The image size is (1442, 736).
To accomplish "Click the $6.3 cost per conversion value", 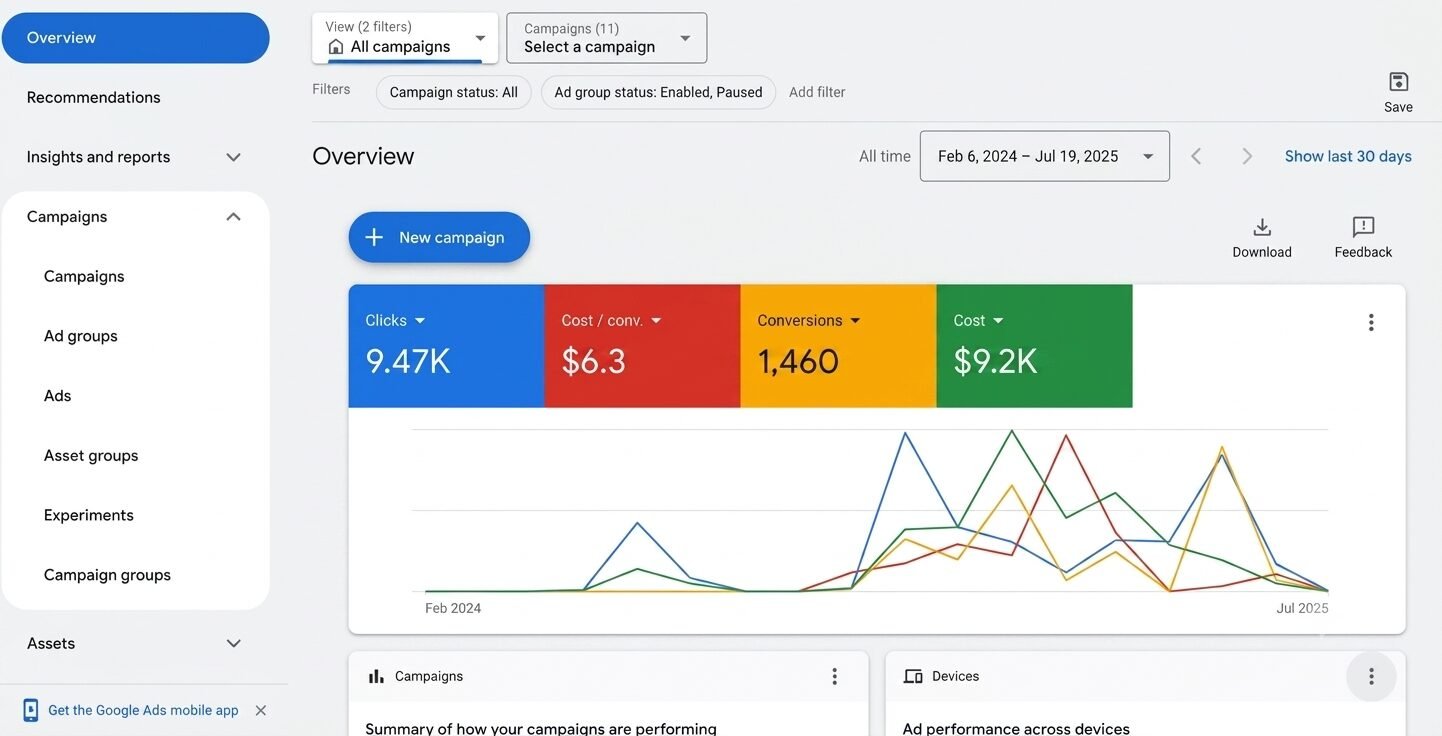I will pyautogui.click(x=594, y=361).
